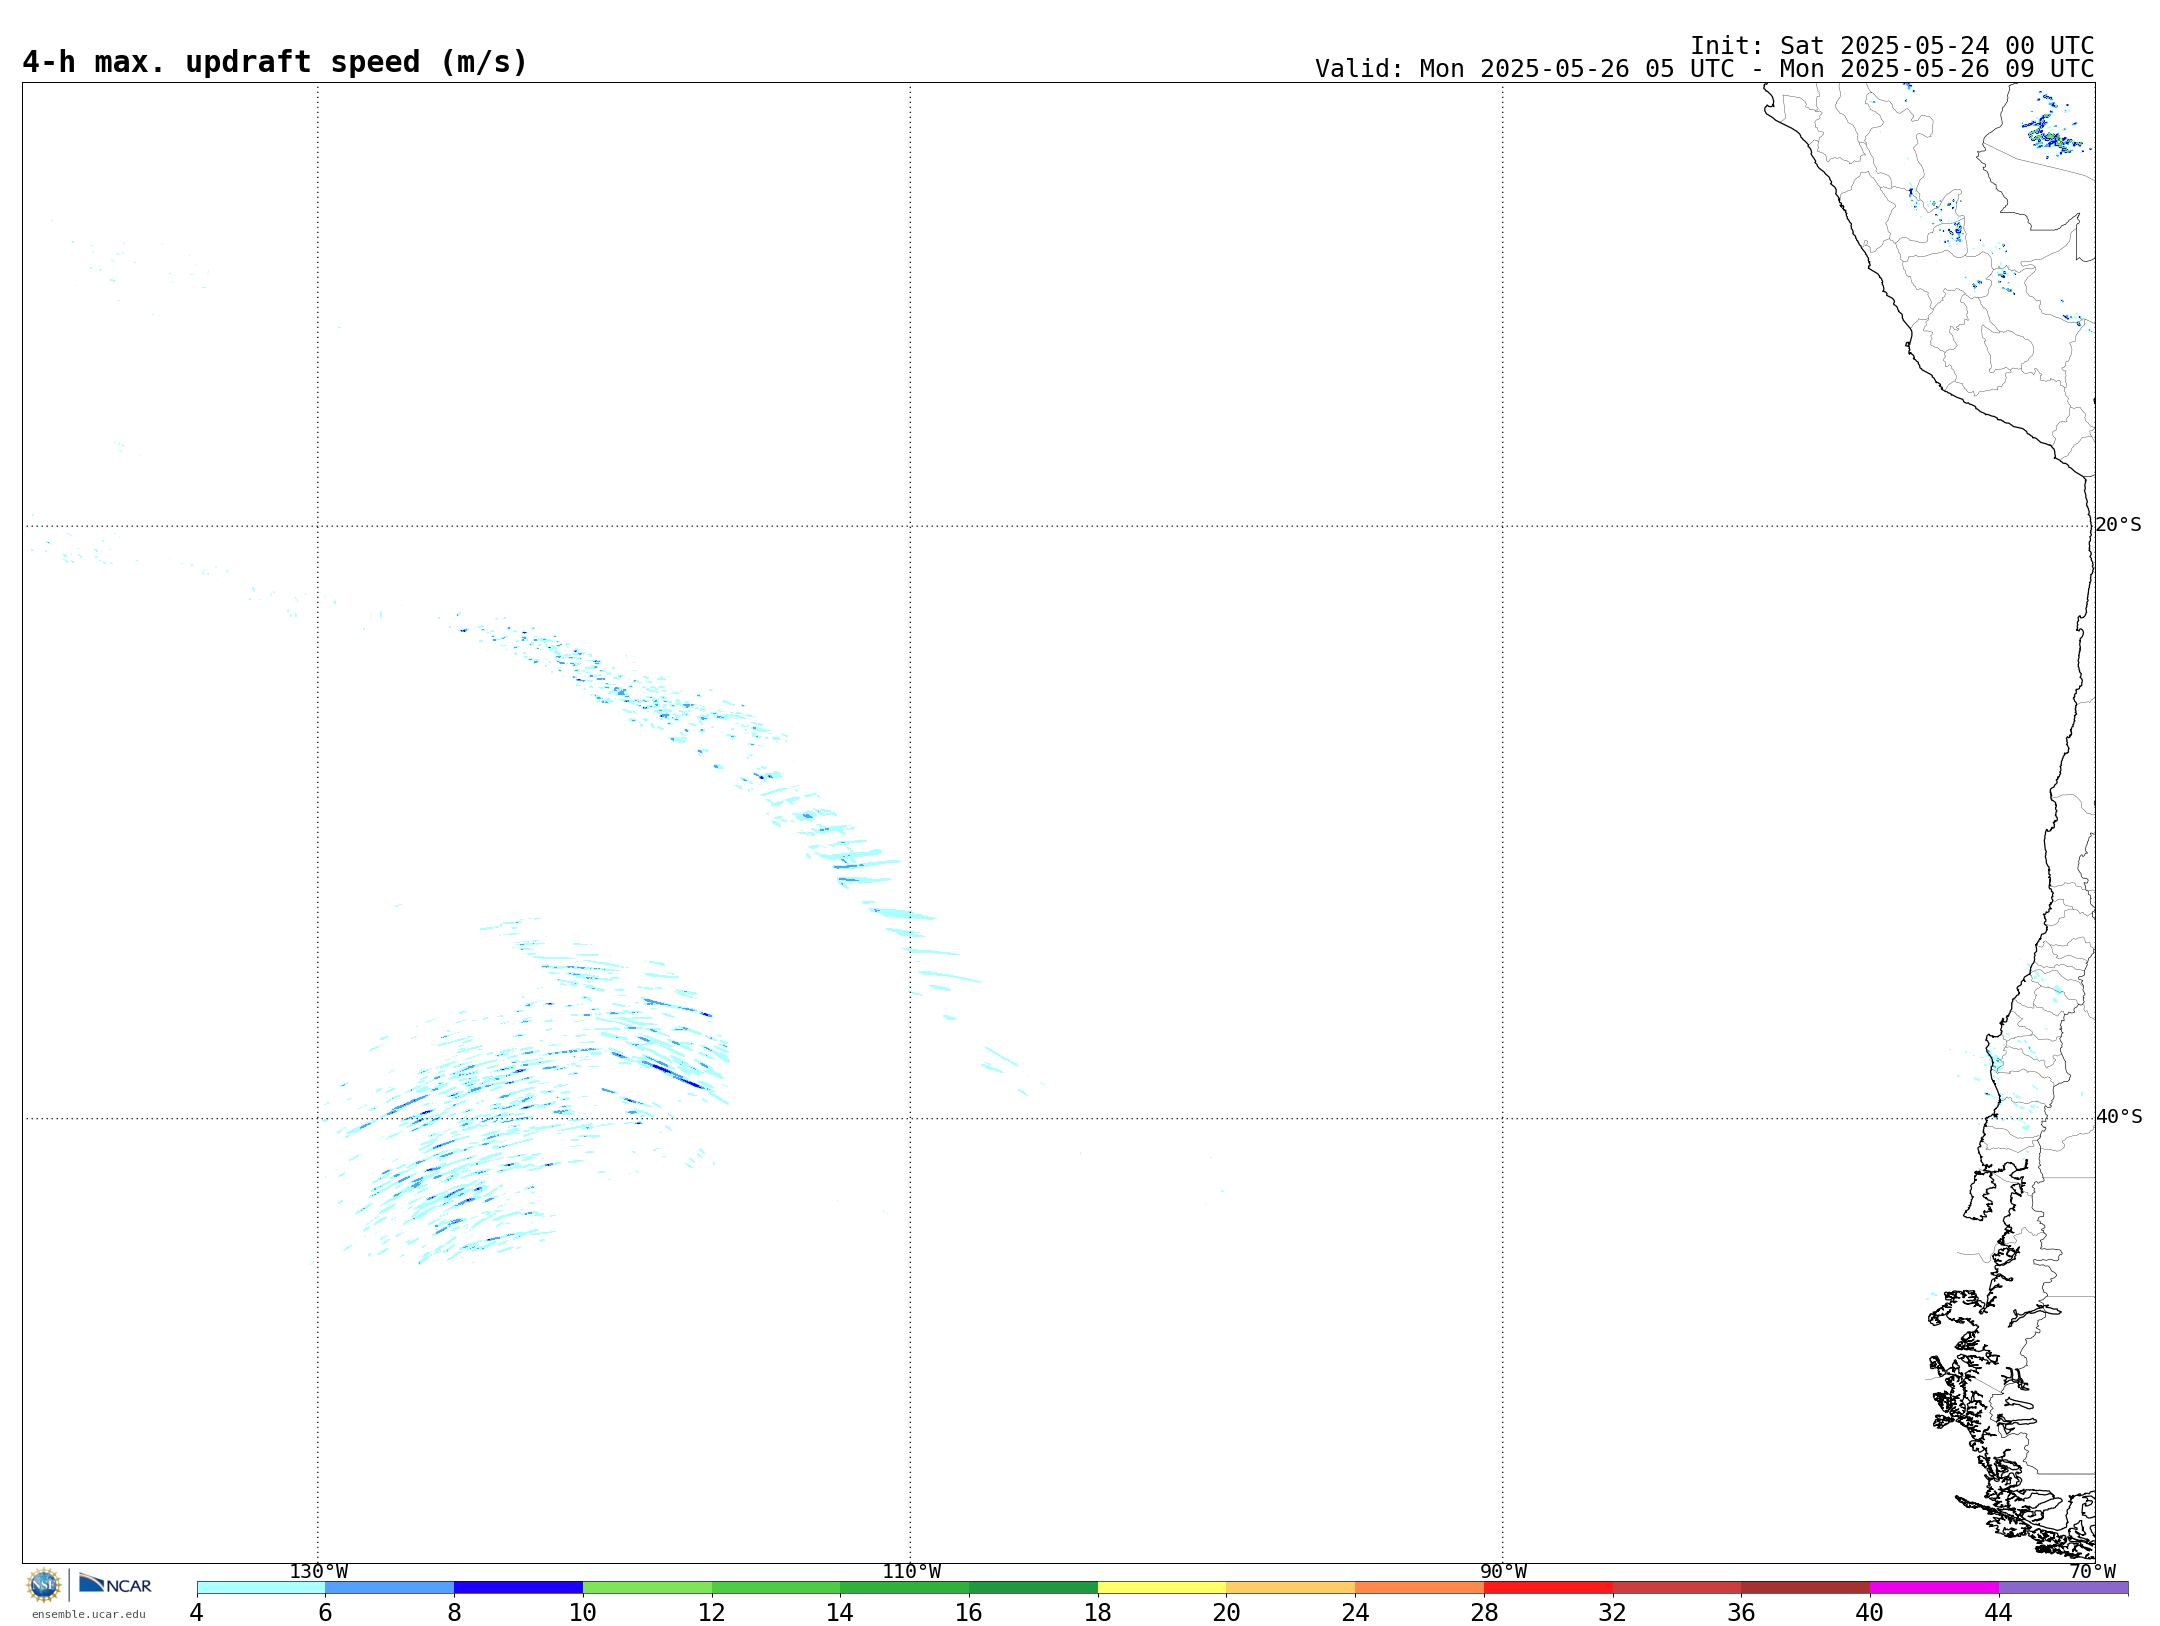Click the colorbar tick label 18
Viewport: 2160px width, 1626px height.
coord(1098,1613)
